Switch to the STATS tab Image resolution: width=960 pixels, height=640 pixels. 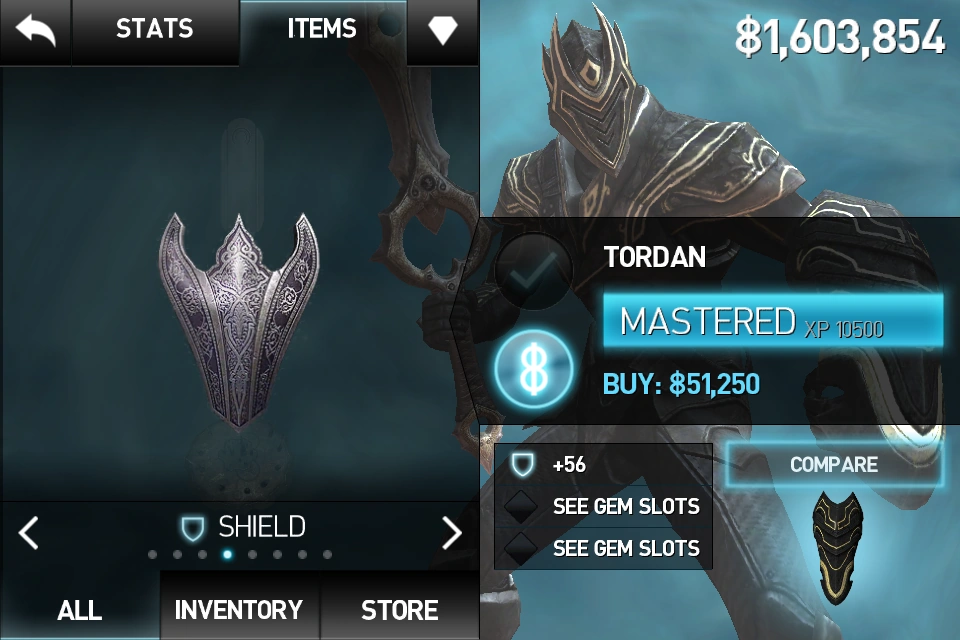point(155,29)
